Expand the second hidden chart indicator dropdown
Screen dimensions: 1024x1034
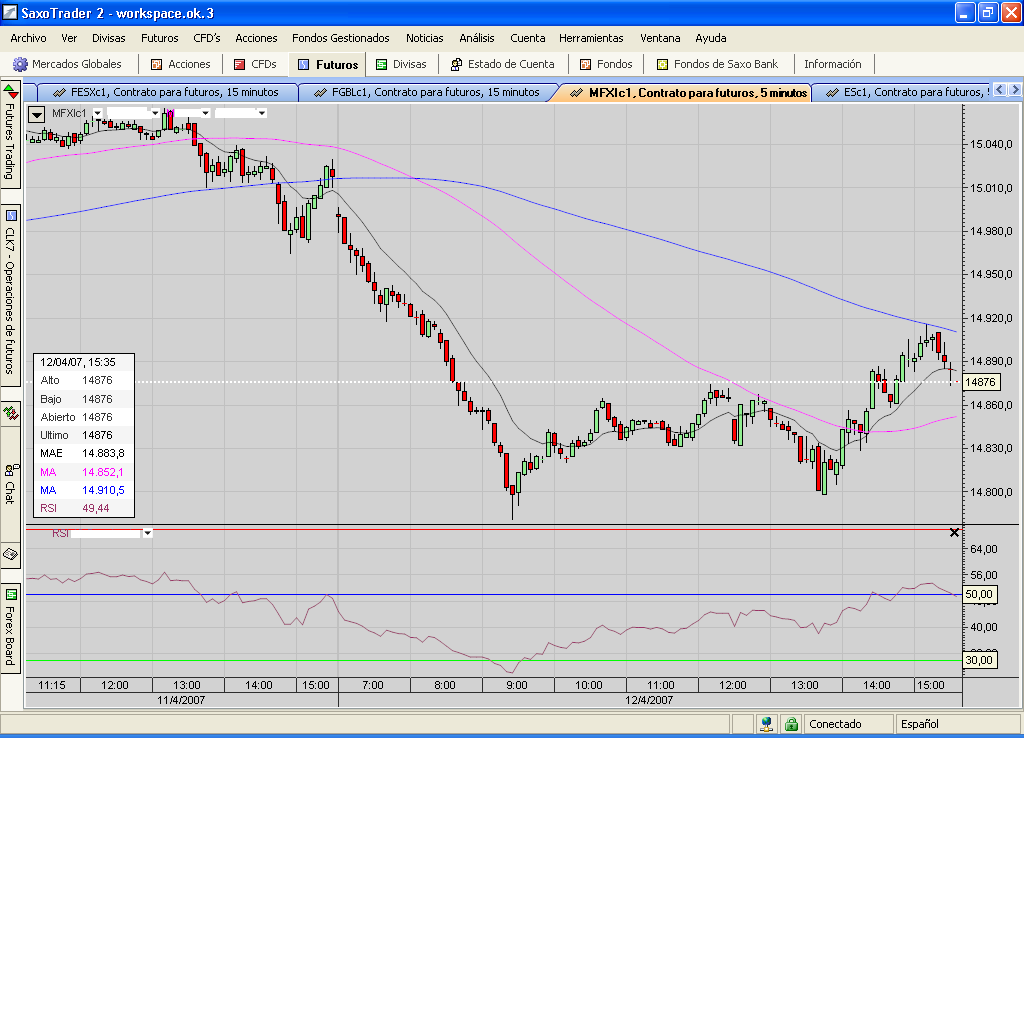pos(155,113)
